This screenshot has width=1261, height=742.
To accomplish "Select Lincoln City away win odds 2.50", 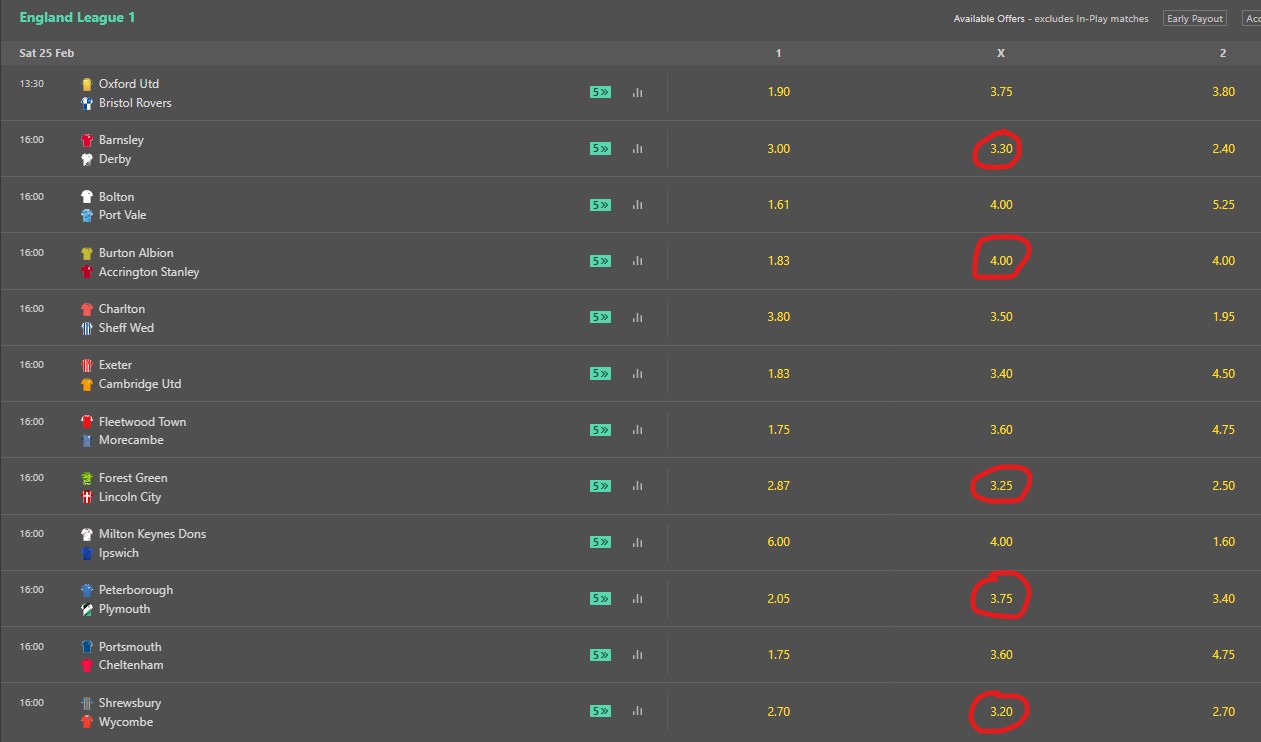I will (x=1223, y=486).
